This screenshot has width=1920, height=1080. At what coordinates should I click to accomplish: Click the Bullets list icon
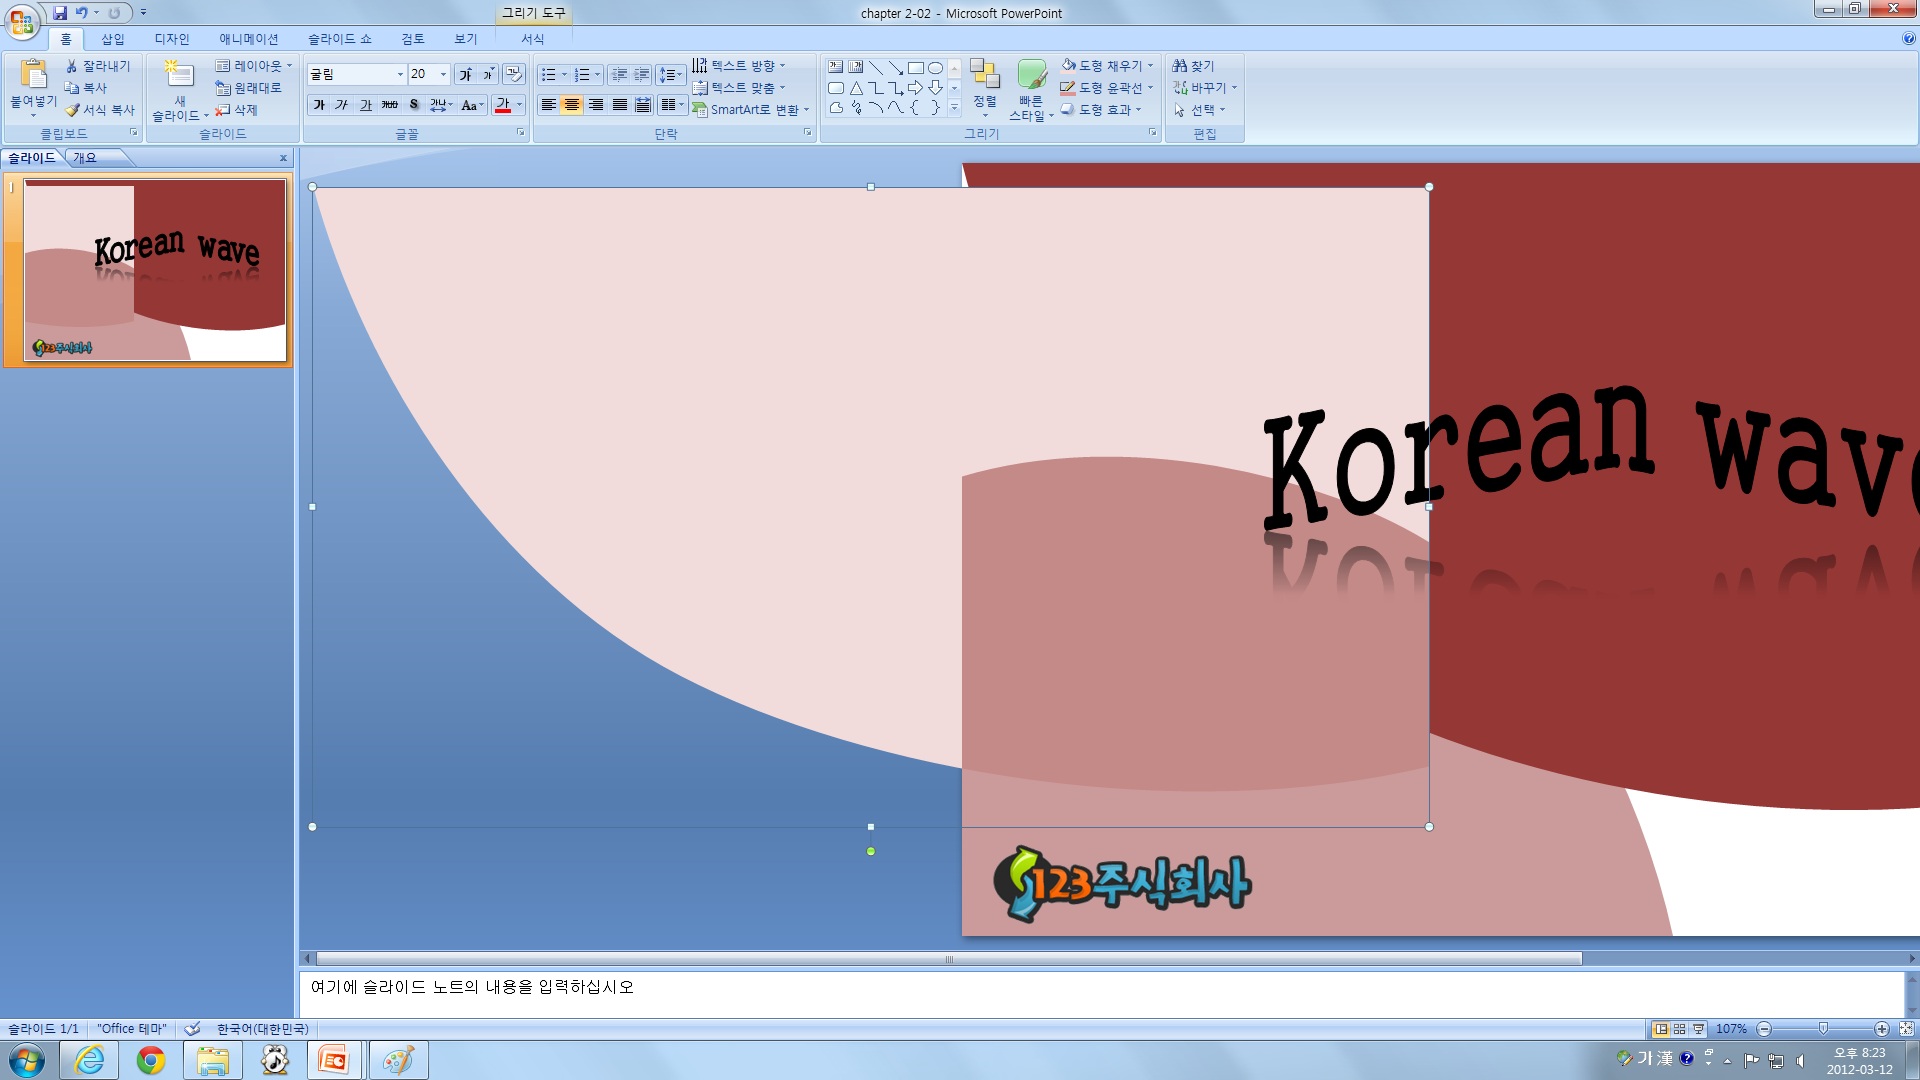tap(548, 75)
